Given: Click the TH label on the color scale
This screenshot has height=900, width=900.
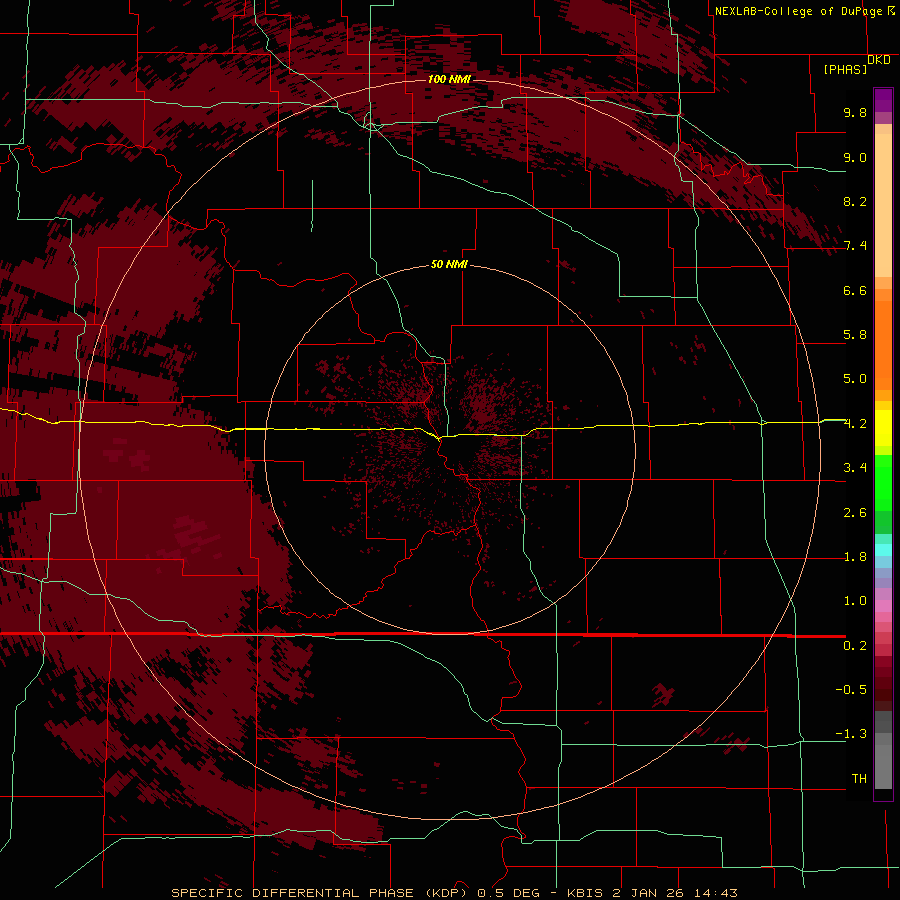Looking at the screenshot, I should point(859,779).
